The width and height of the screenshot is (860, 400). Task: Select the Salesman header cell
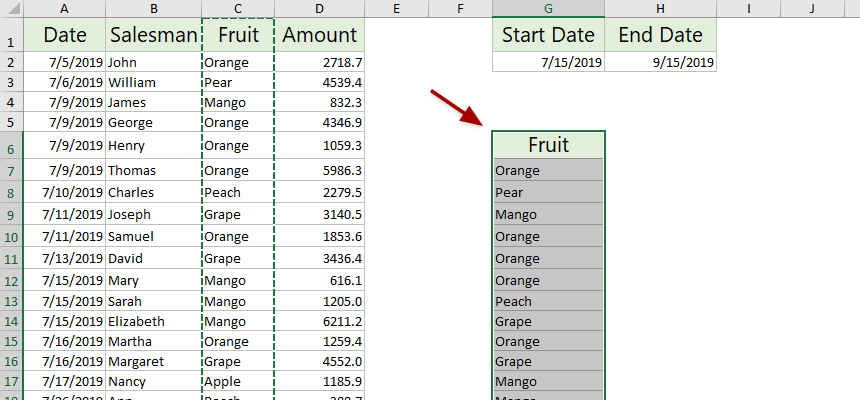(153, 36)
